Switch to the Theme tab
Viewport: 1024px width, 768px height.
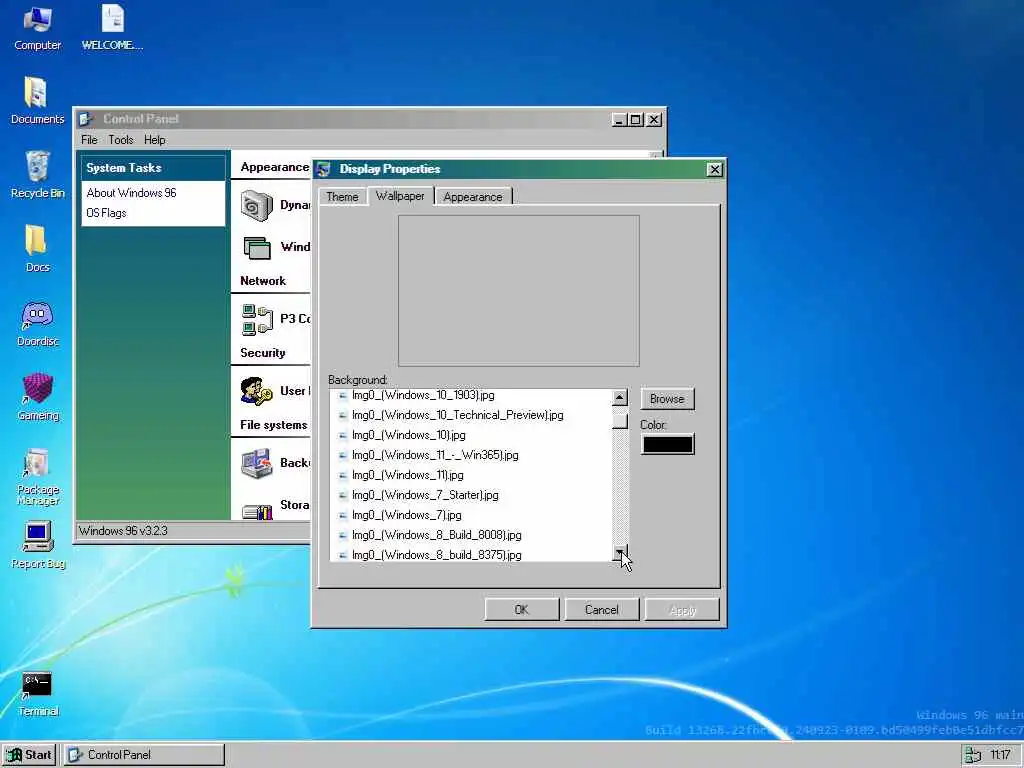click(x=342, y=197)
